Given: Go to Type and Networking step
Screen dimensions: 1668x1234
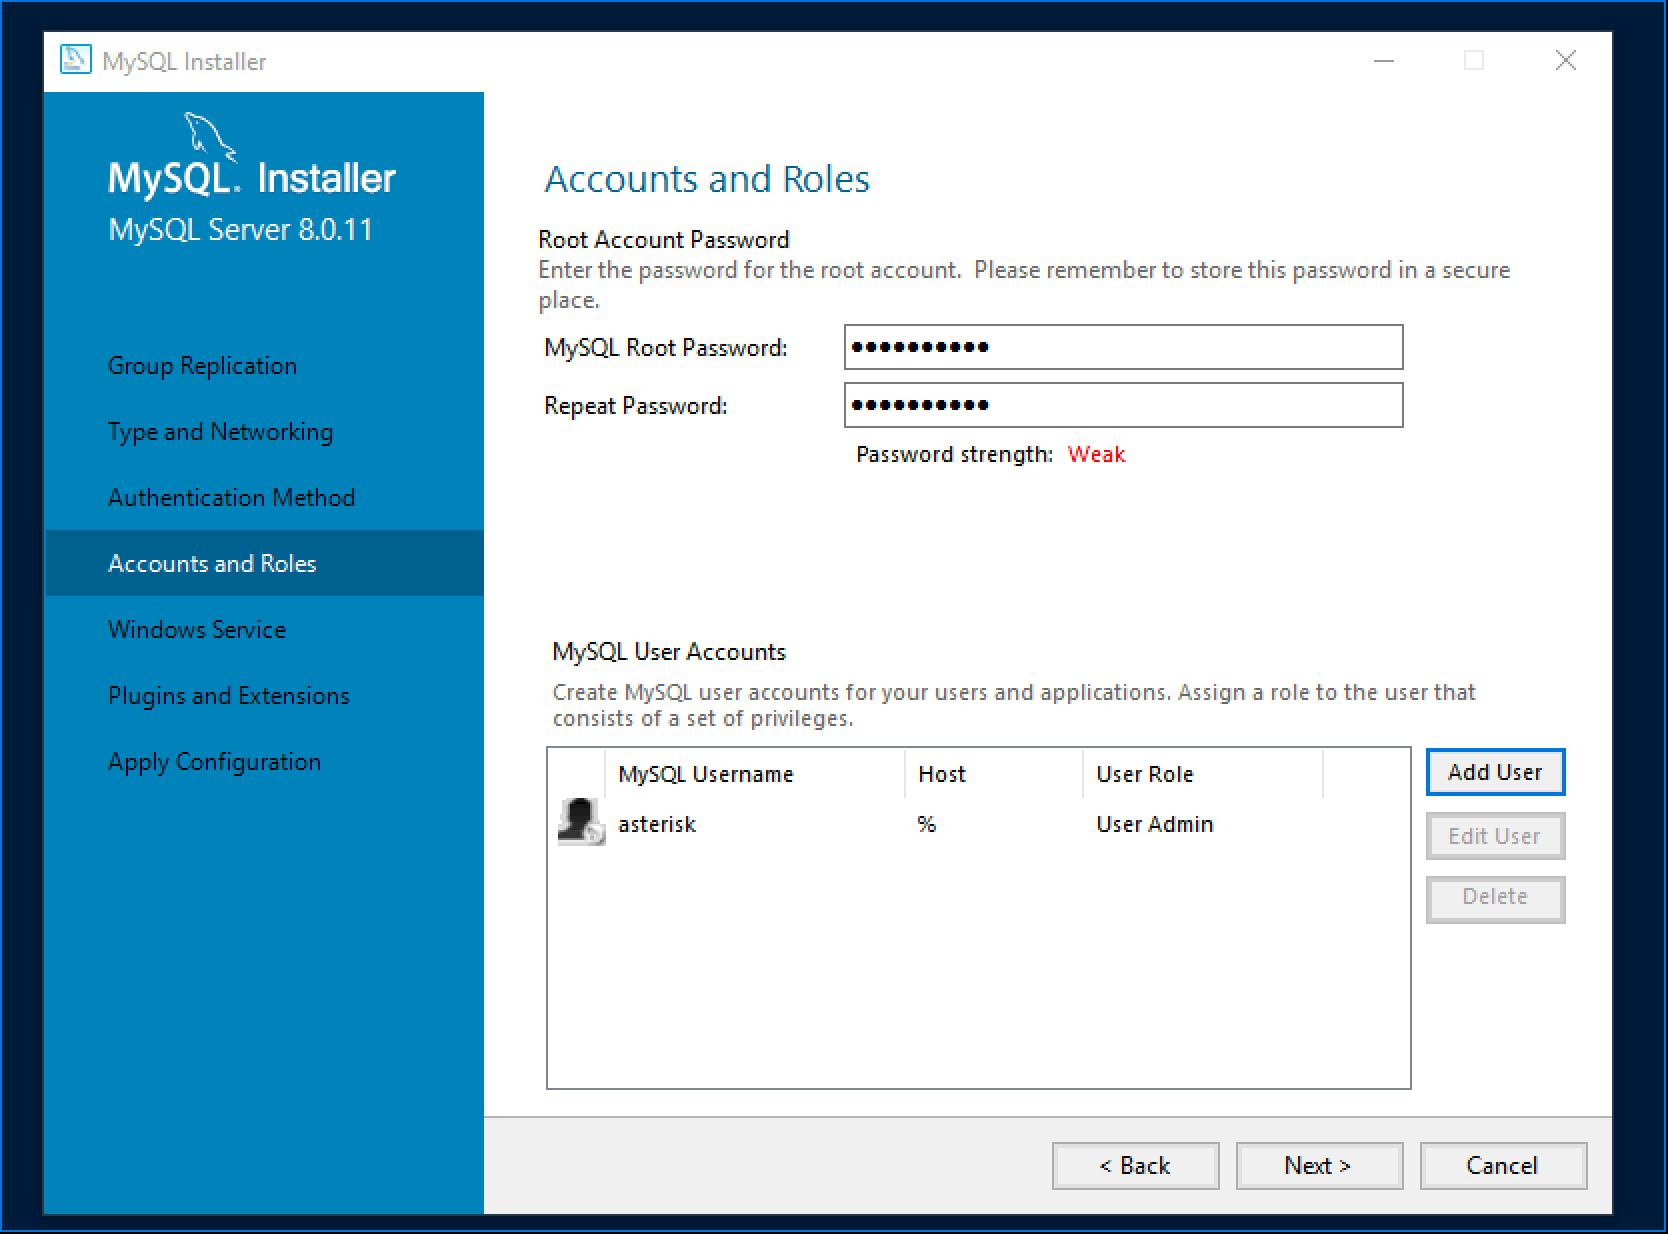Looking at the screenshot, I should [x=220, y=432].
